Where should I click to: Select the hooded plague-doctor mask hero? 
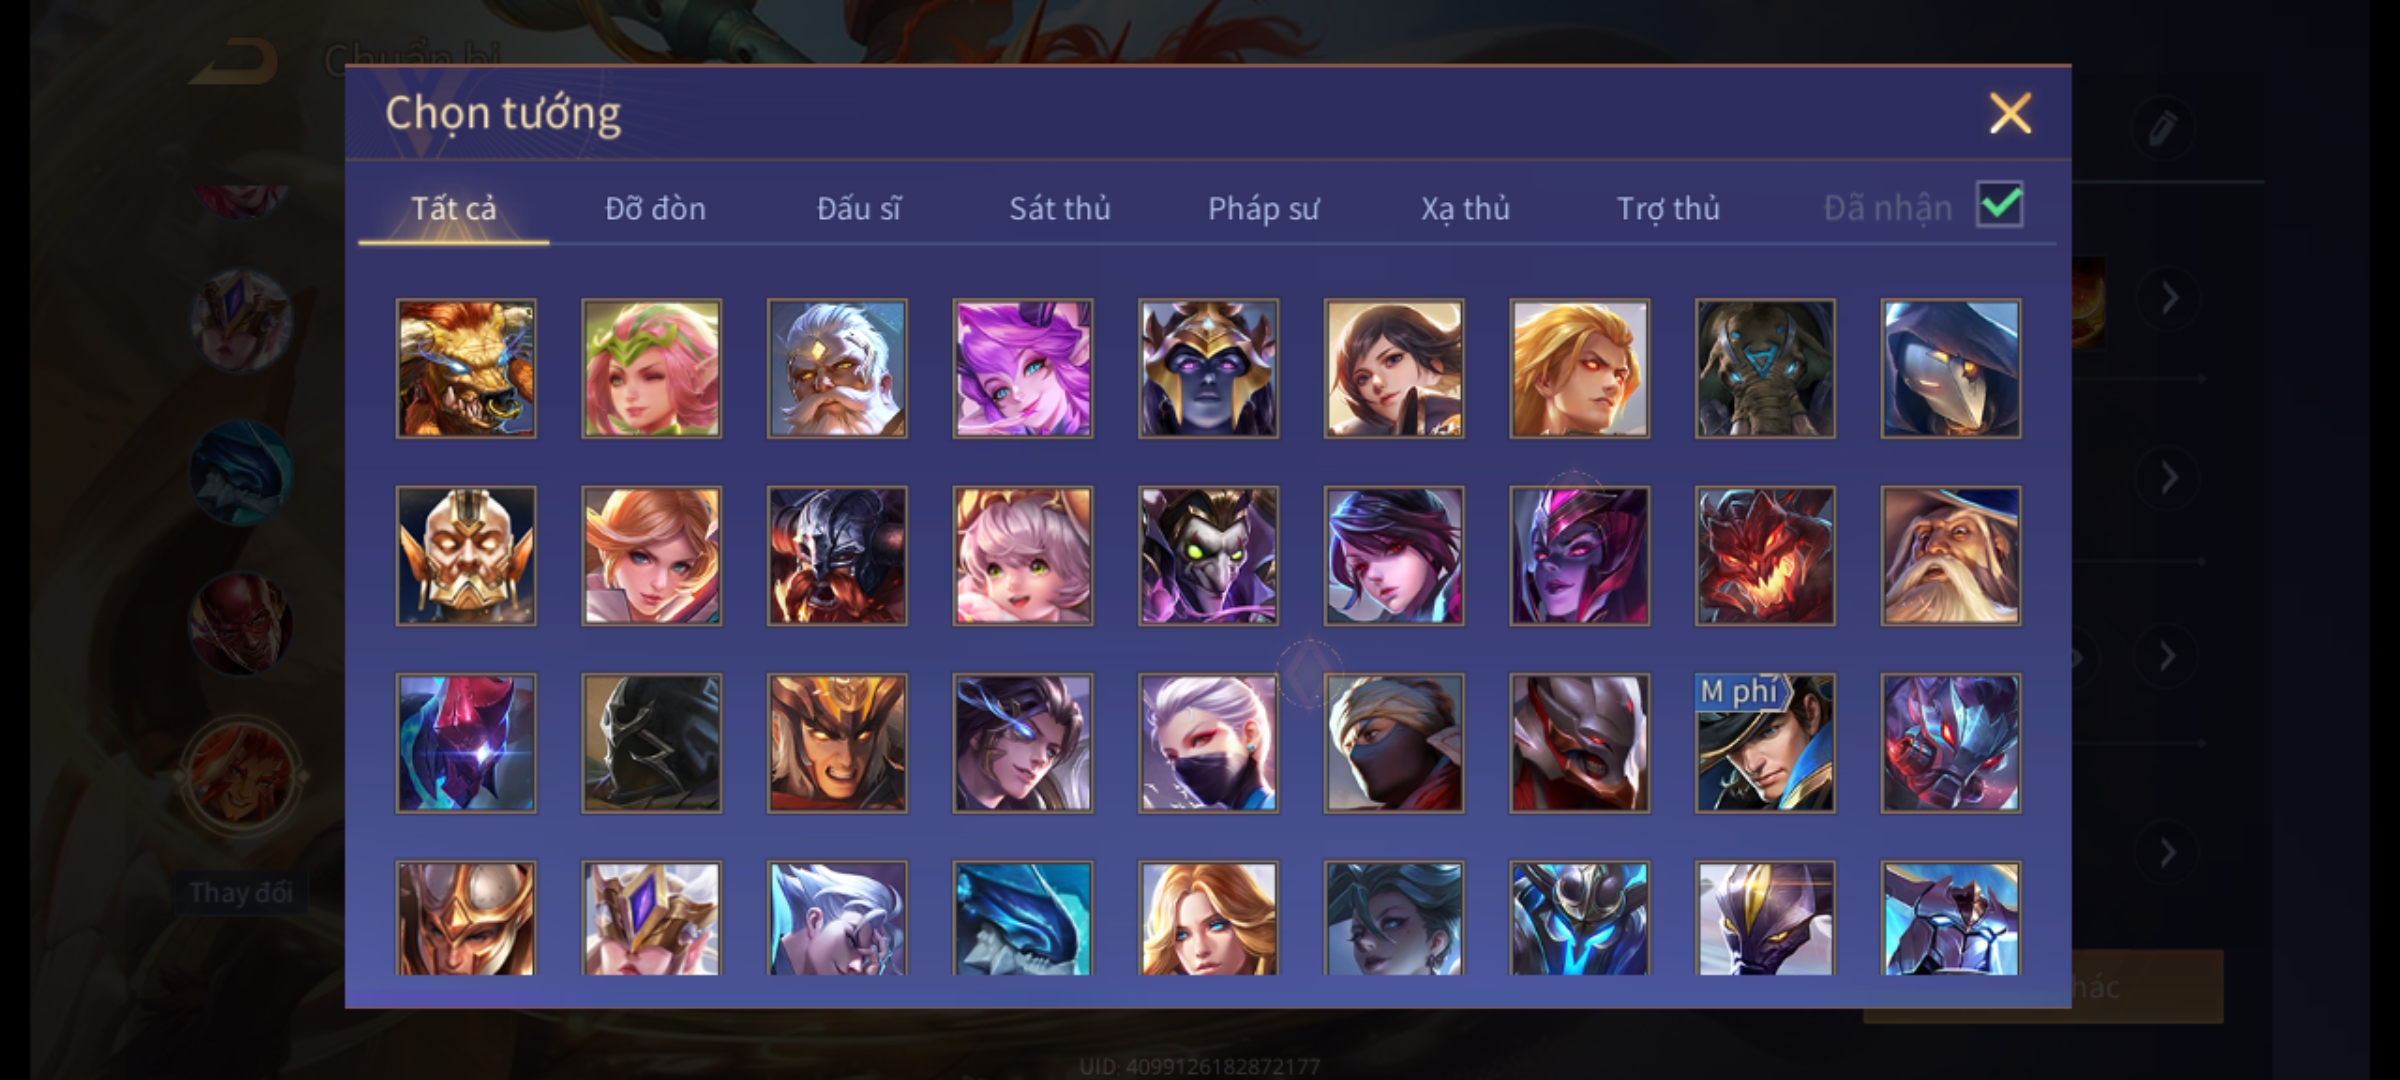tap(1951, 368)
